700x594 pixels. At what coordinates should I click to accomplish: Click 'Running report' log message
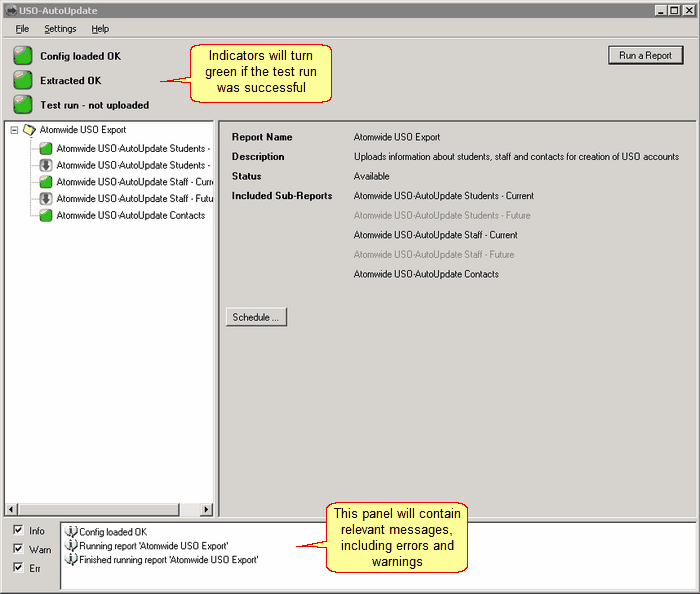[x=154, y=546]
